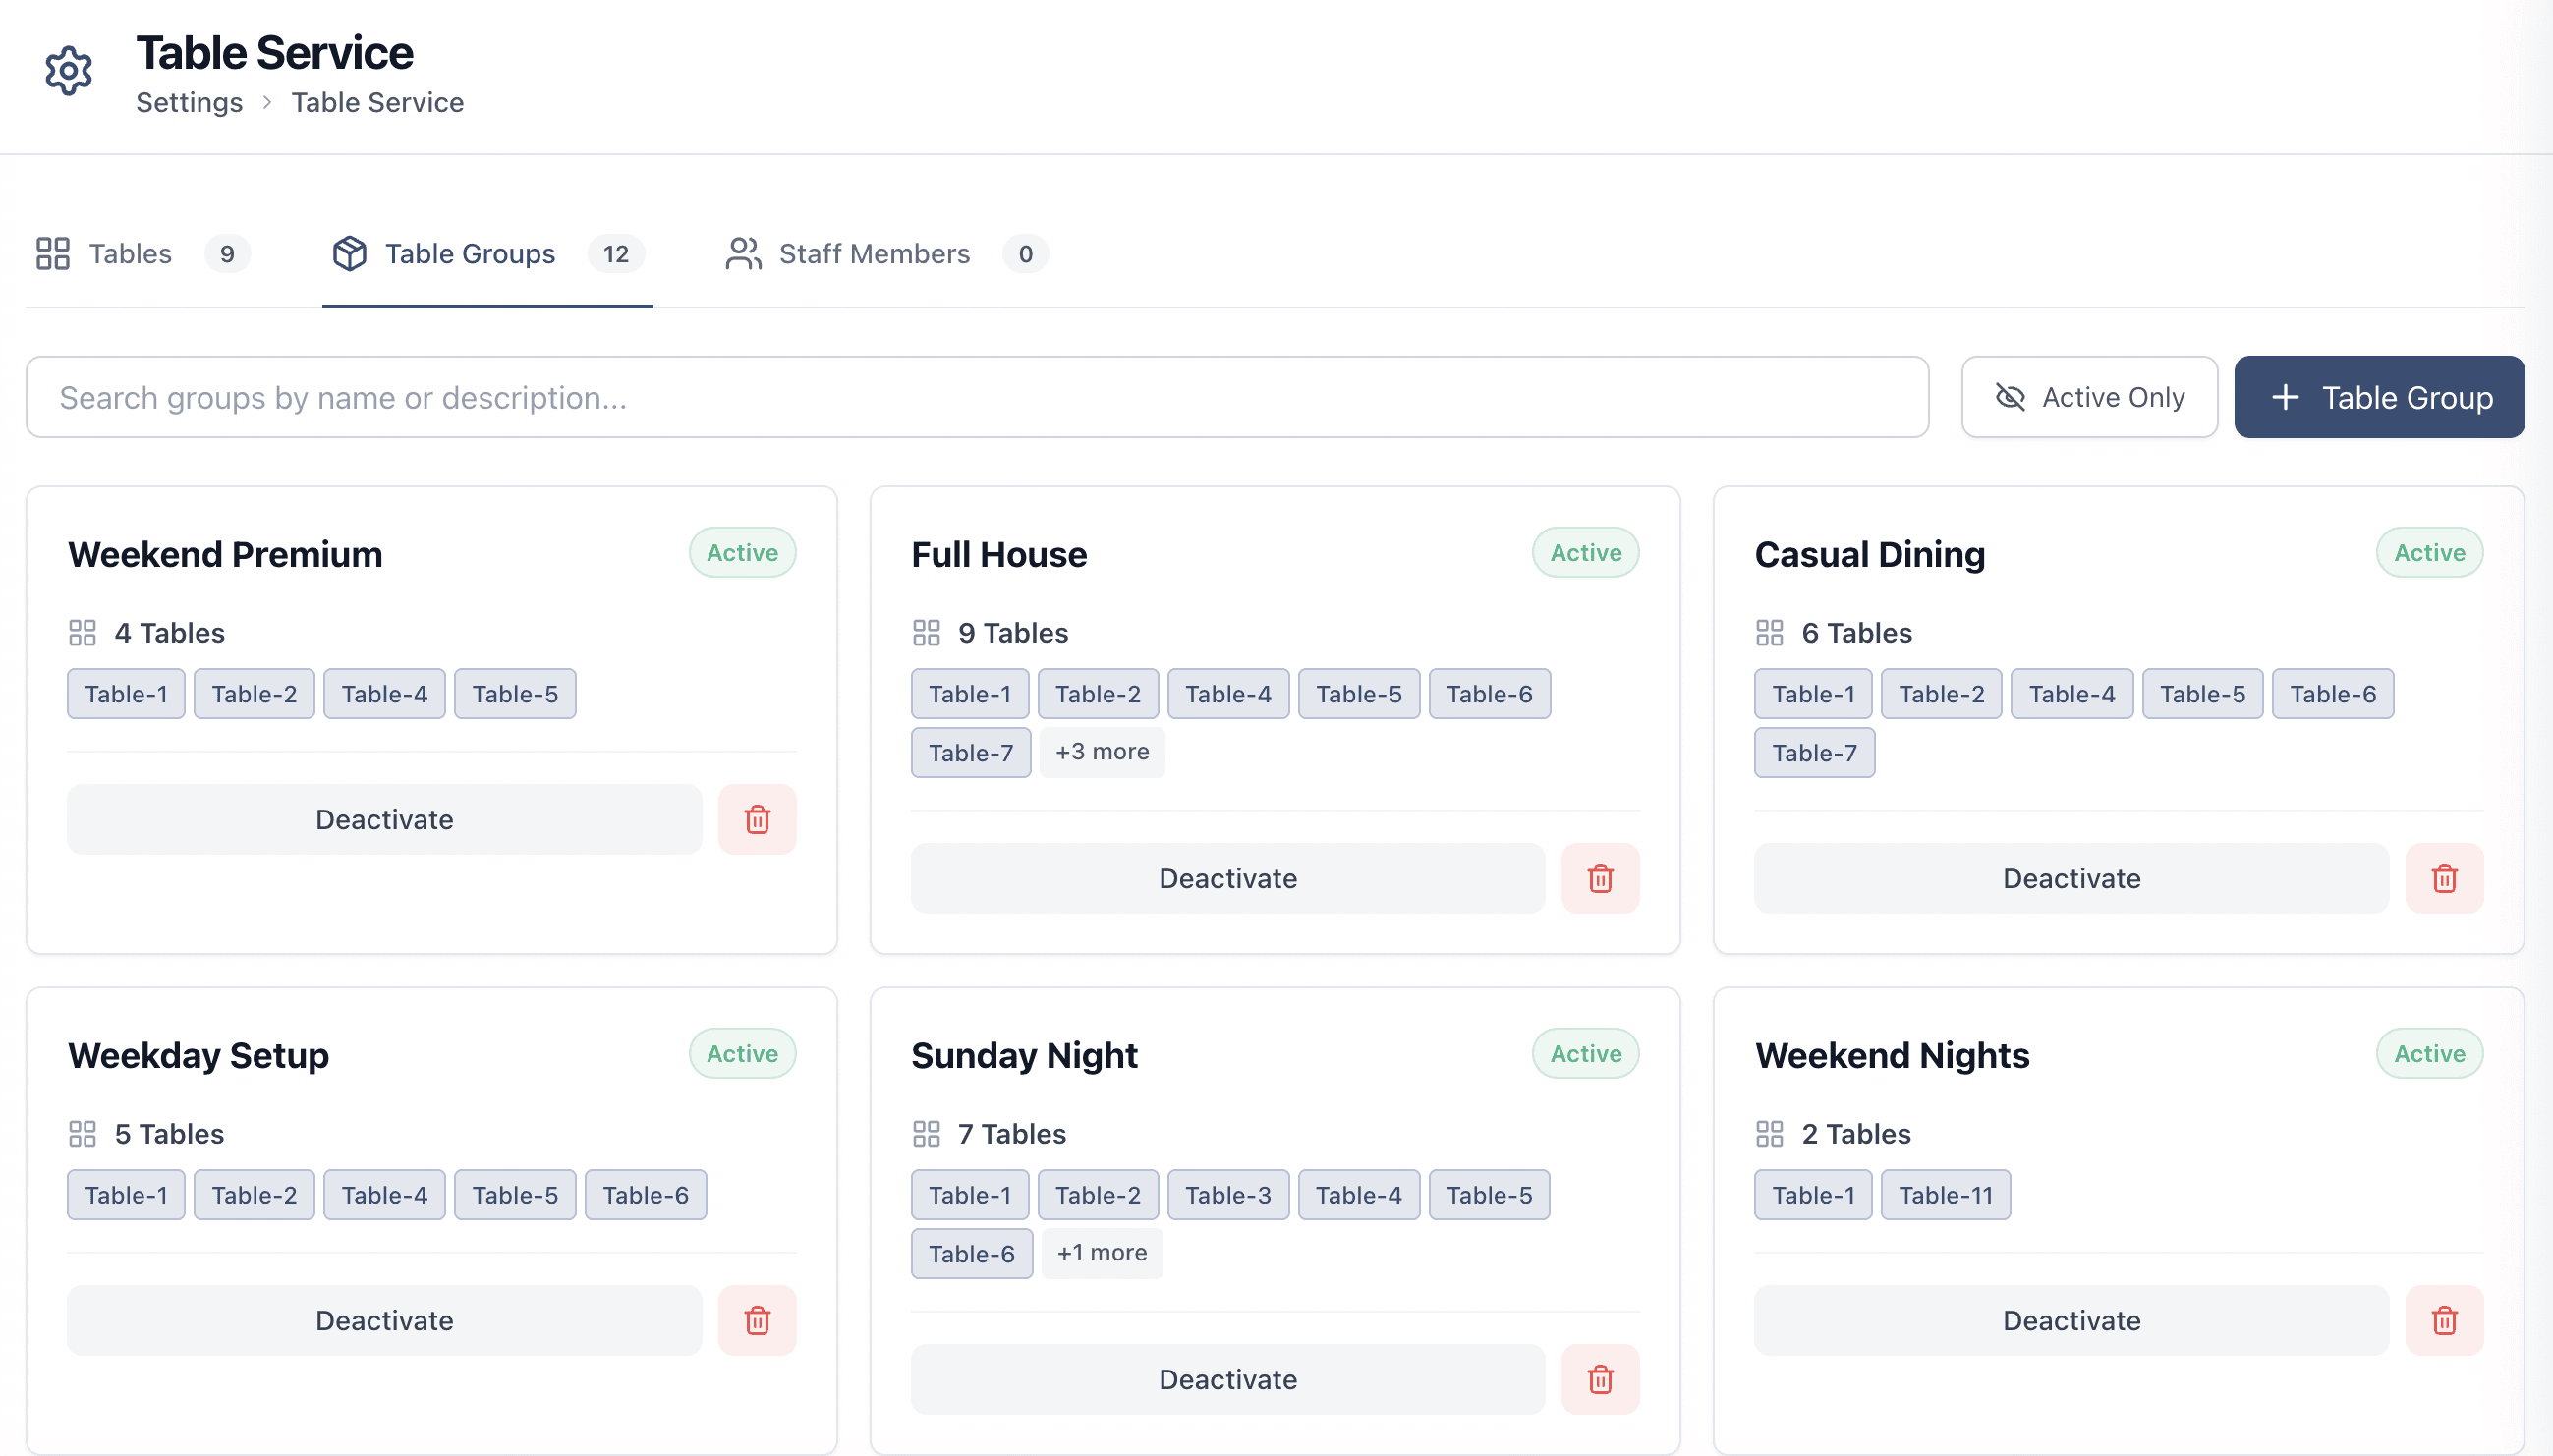Image resolution: width=2553 pixels, height=1456 pixels.
Task: Click the Table Service breadcrumb text
Action: click(377, 102)
